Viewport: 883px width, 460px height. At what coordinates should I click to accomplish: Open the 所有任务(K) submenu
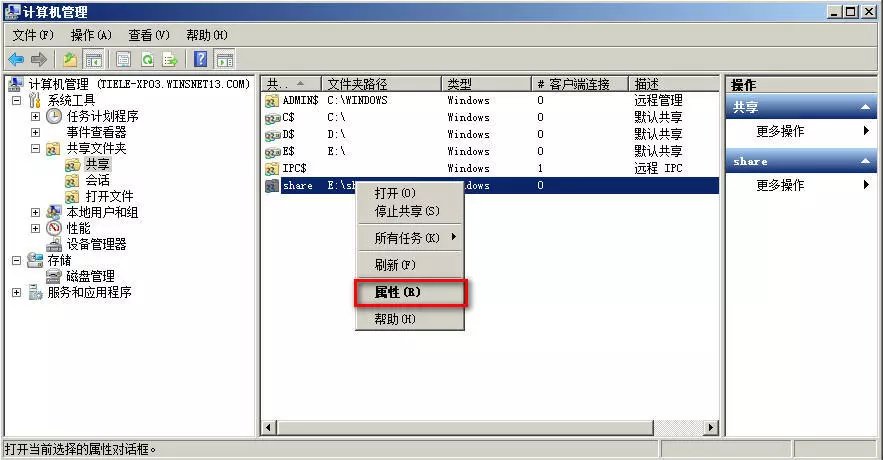point(411,238)
